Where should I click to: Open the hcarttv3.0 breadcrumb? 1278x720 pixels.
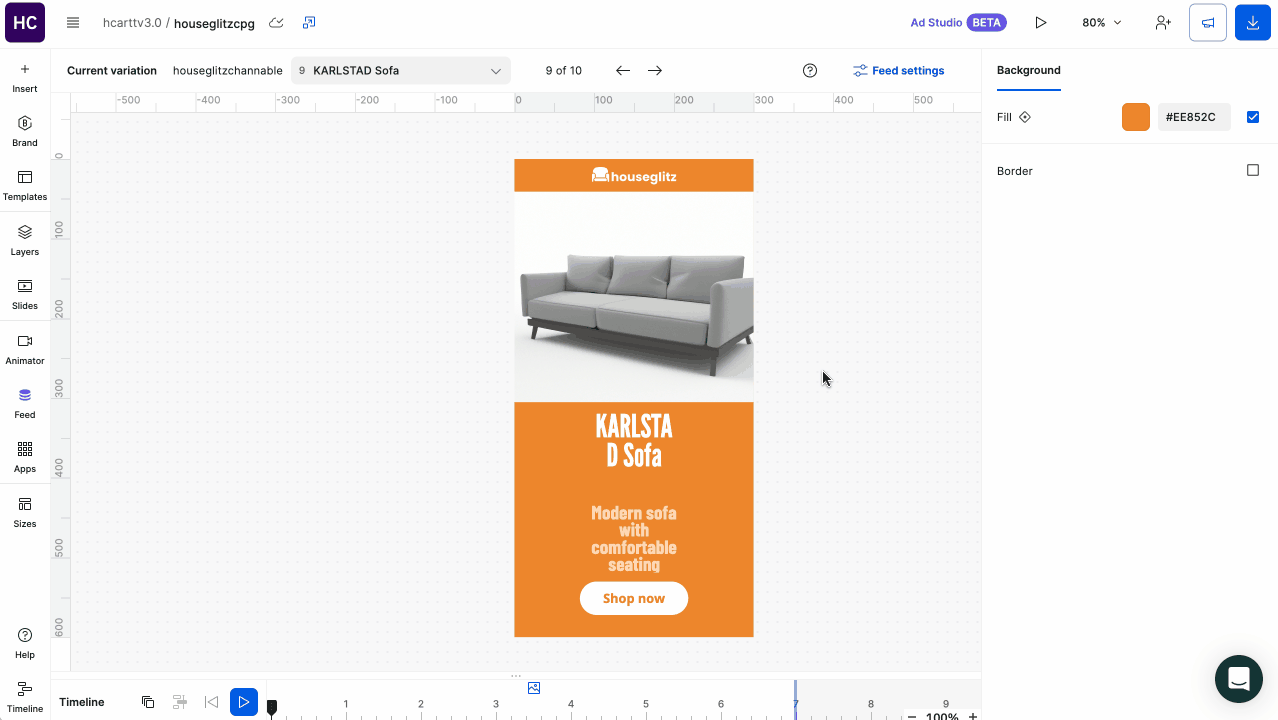click(132, 22)
